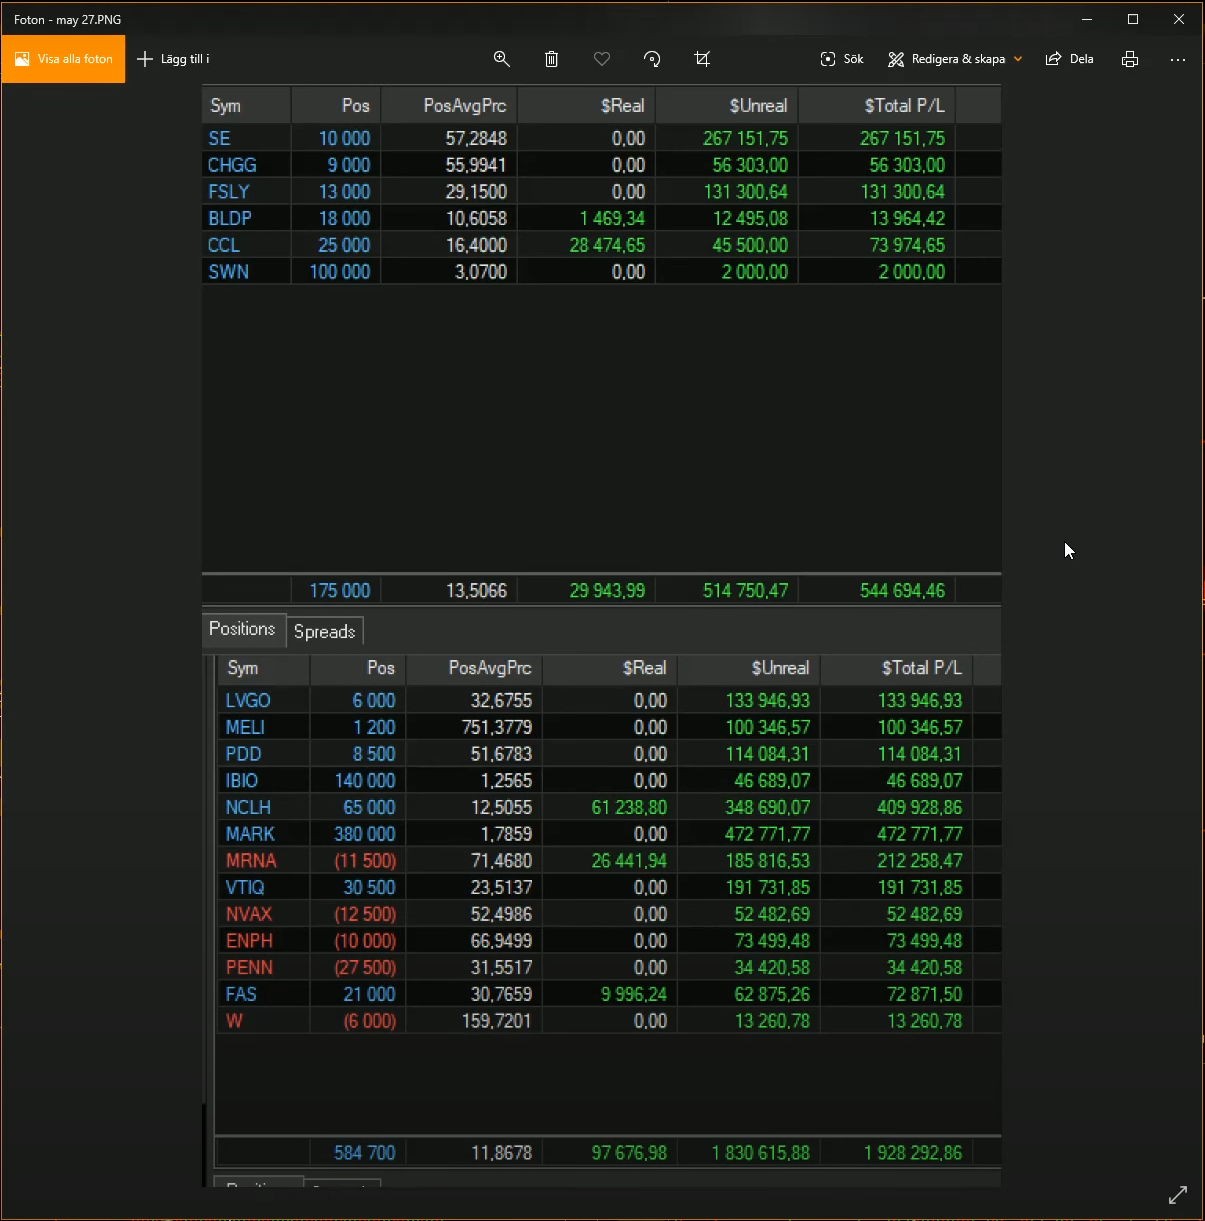Click the MRNA symbol in the positions list
Image resolution: width=1205 pixels, height=1221 pixels.
[251, 860]
